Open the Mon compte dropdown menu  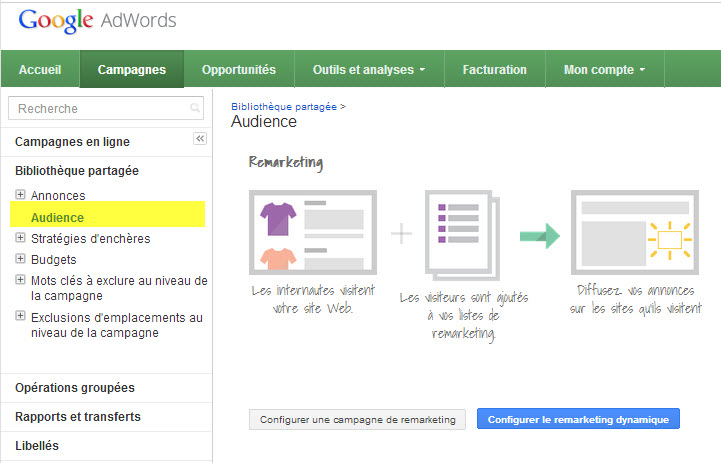pos(605,69)
